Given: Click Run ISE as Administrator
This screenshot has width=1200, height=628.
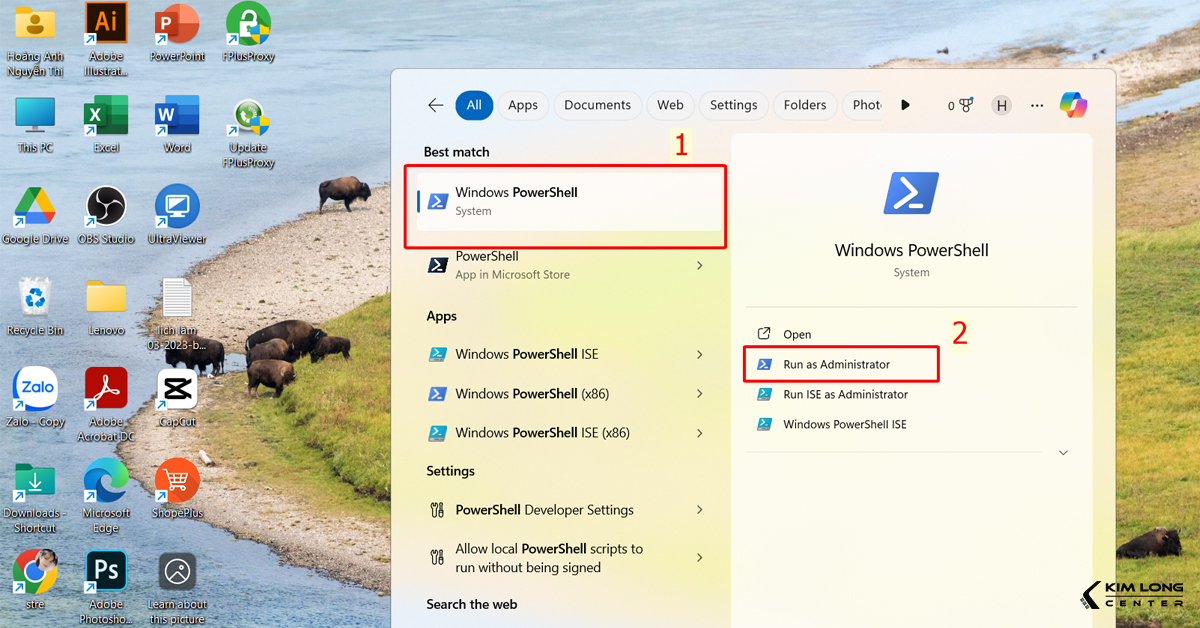Looking at the screenshot, I should pos(845,394).
